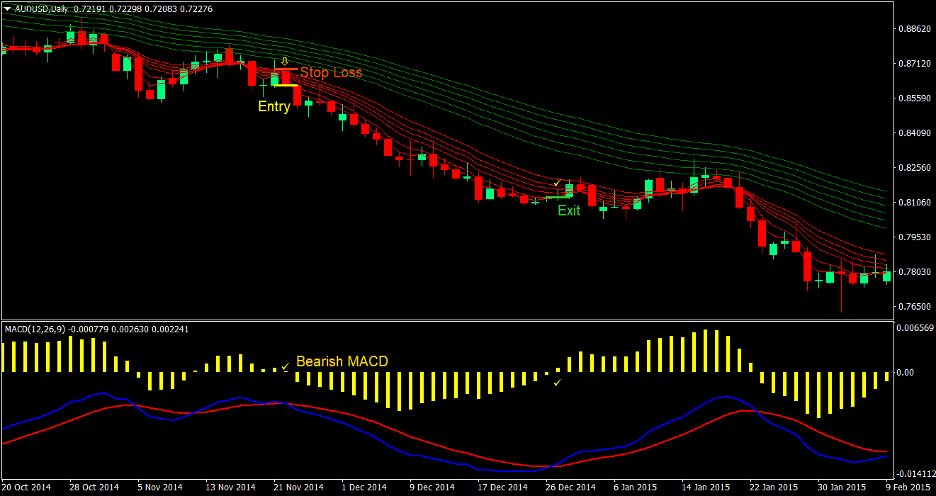Click the 0.76500 price axis label
The image size is (936, 496).
(x=913, y=306)
